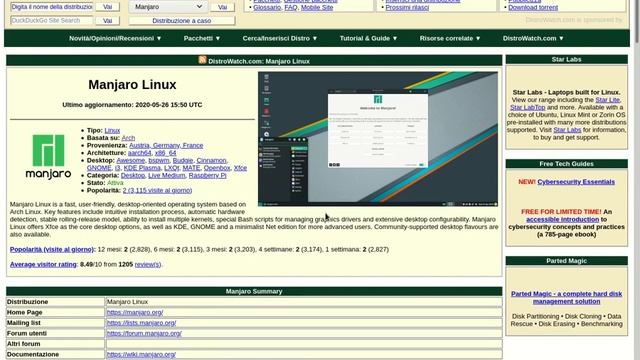Screen dimensions: 640x360
Task: Click the Linux type link
Action: point(112,131)
